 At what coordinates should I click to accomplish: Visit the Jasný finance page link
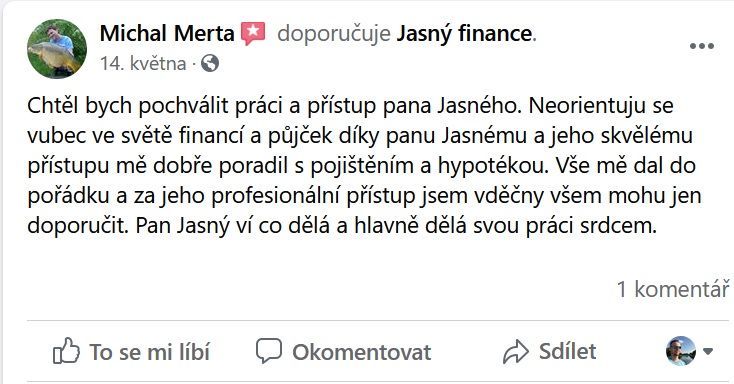(x=464, y=34)
